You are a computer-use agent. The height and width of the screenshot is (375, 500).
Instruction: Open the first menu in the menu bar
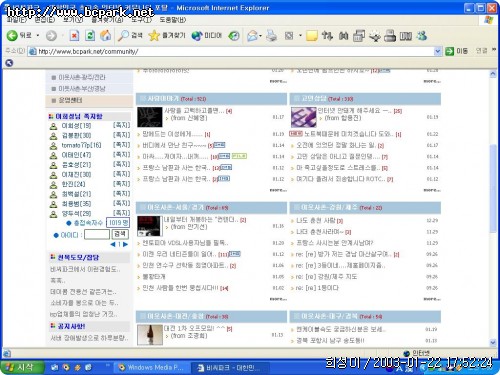[17, 20]
